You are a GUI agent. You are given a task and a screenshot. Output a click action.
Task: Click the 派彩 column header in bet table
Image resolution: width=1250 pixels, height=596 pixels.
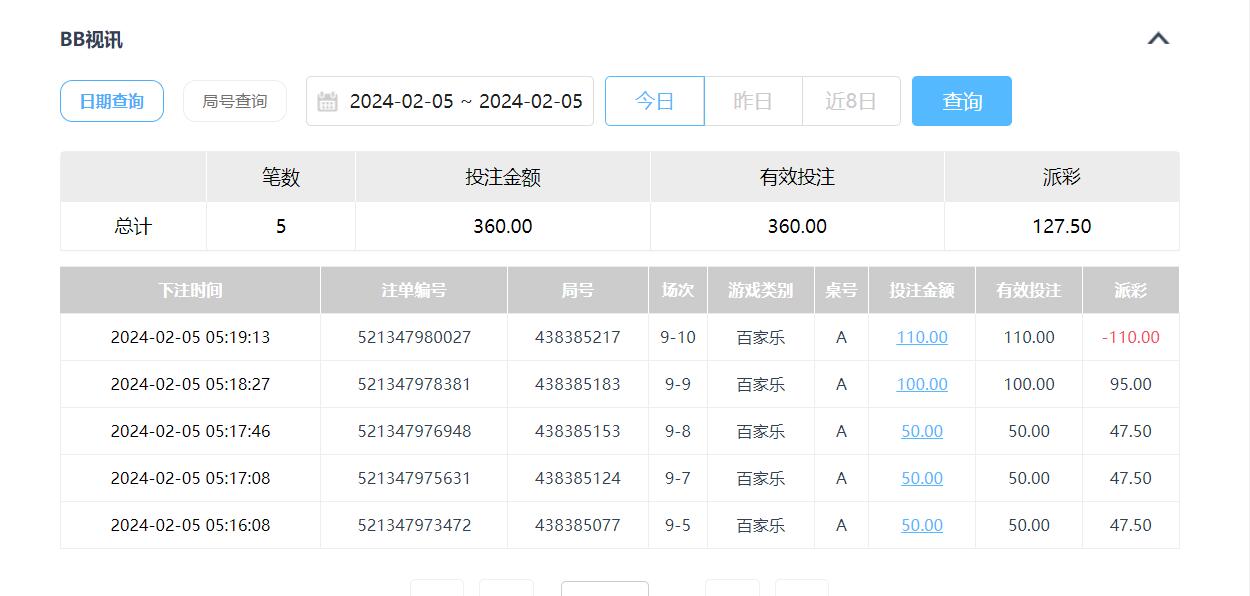[x=1130, y=290]
